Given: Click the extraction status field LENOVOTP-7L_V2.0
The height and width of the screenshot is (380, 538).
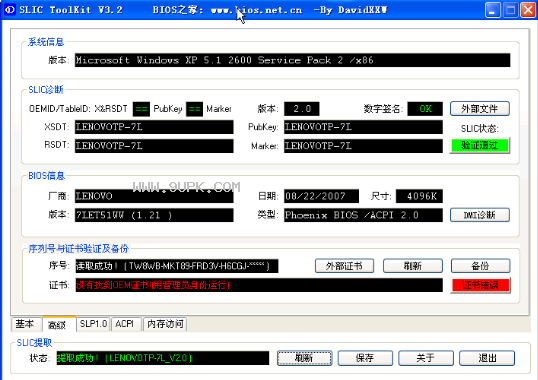Looking at the screenshot, I should tap(163, 358).
